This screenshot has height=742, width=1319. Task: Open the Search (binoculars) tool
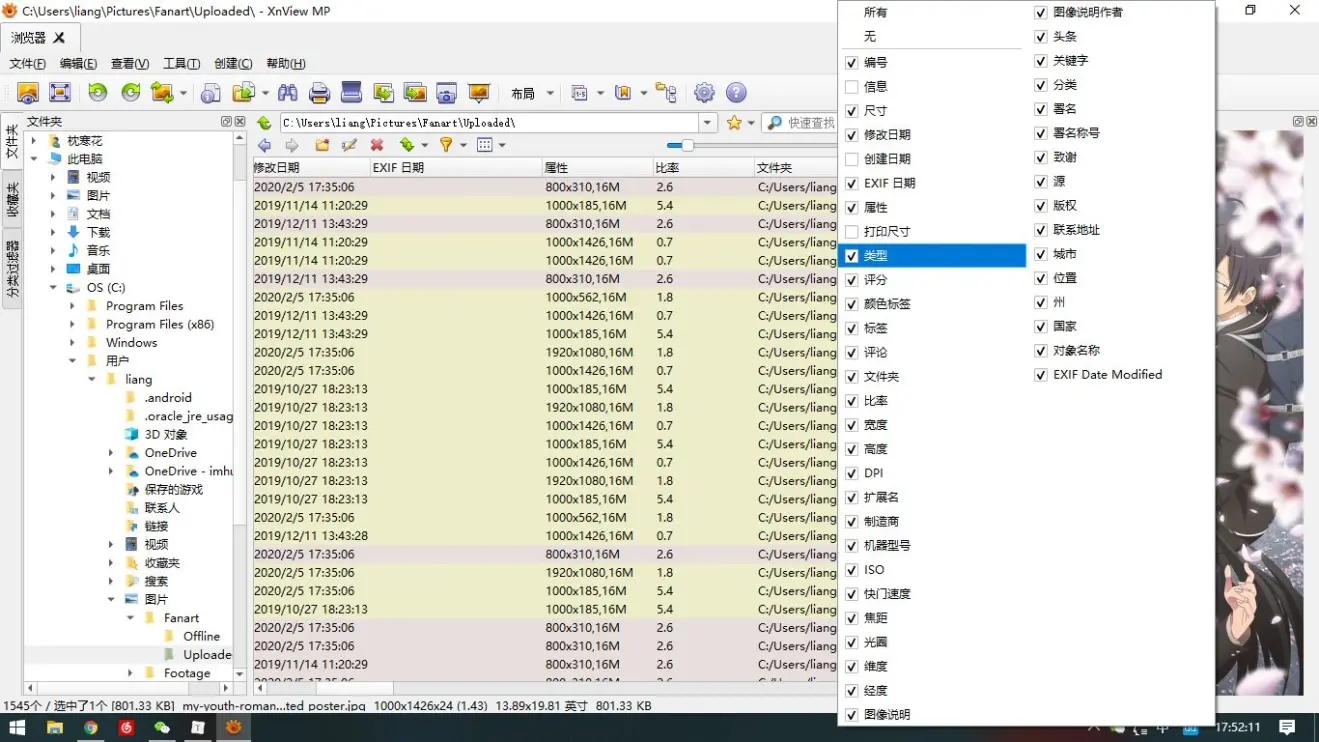pos(287,92)
